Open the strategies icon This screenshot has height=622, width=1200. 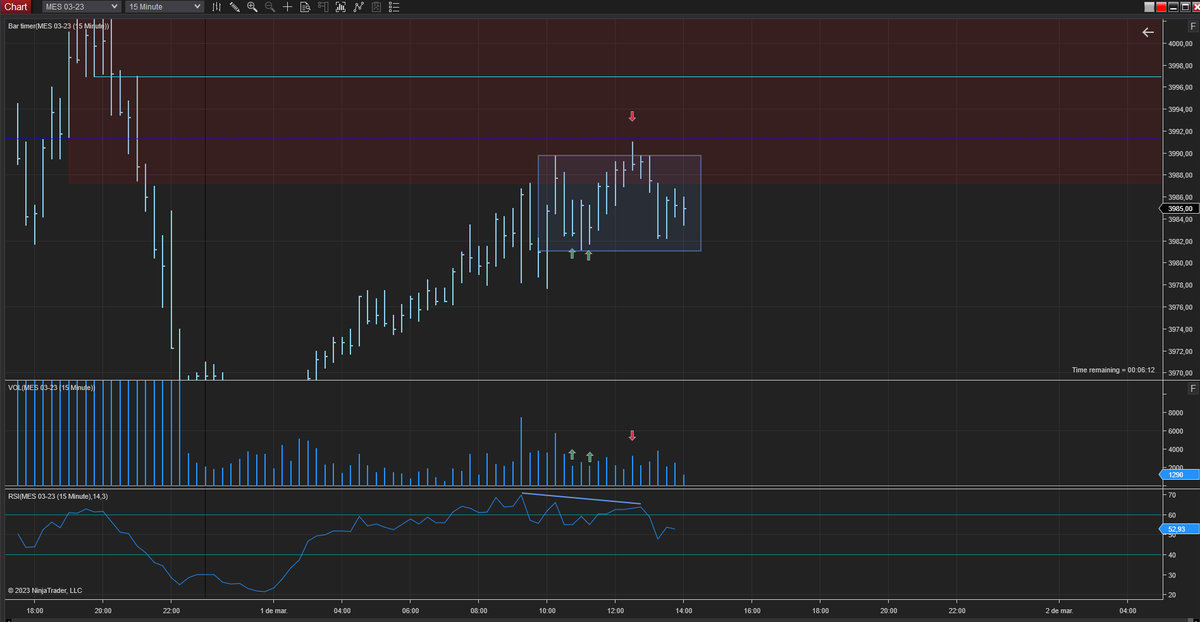pyautogui.click(x=376, y=7)
